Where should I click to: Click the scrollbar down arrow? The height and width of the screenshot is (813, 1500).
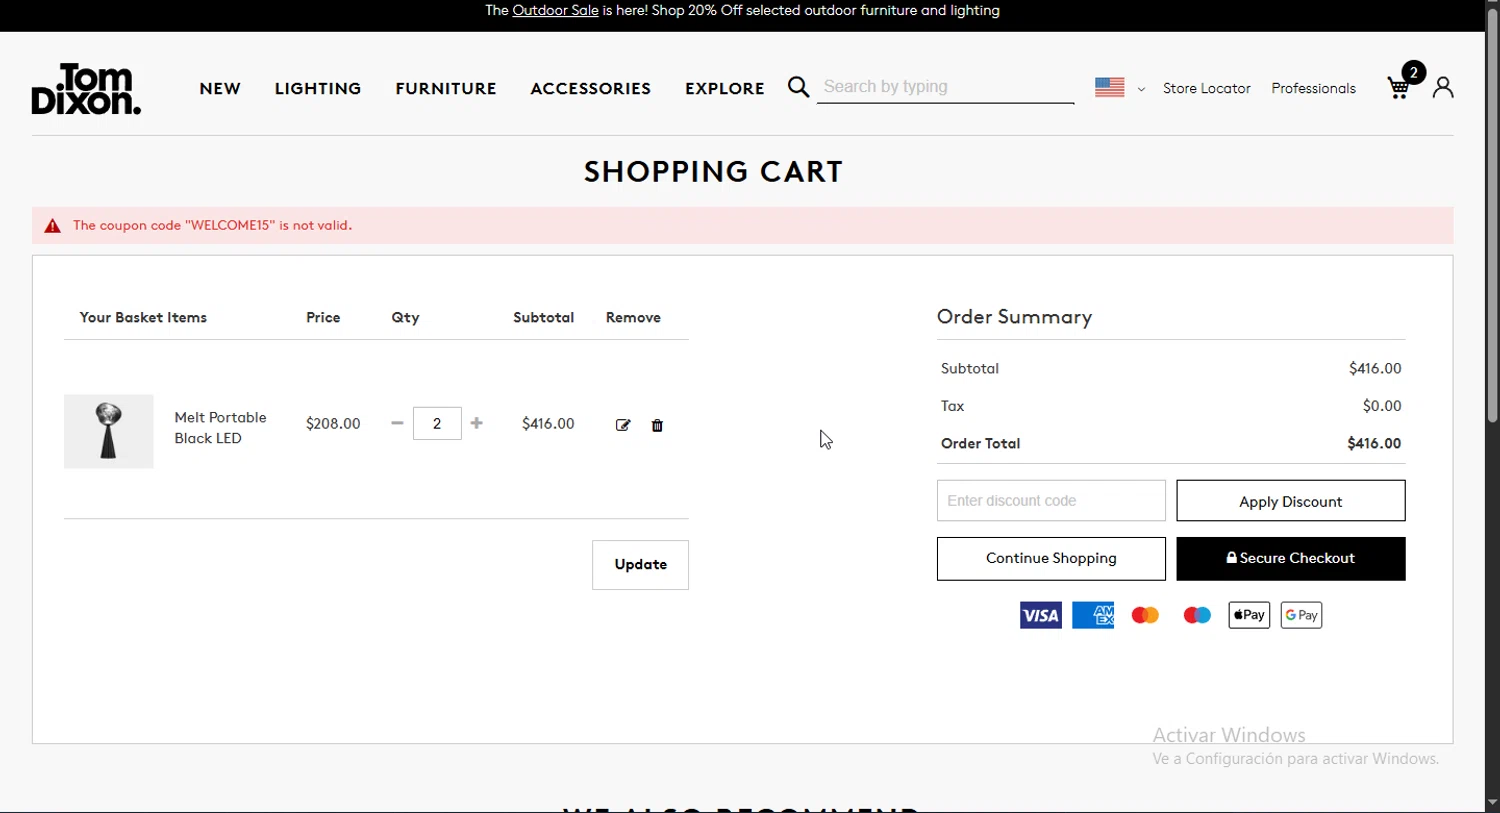coord(1492,803)
